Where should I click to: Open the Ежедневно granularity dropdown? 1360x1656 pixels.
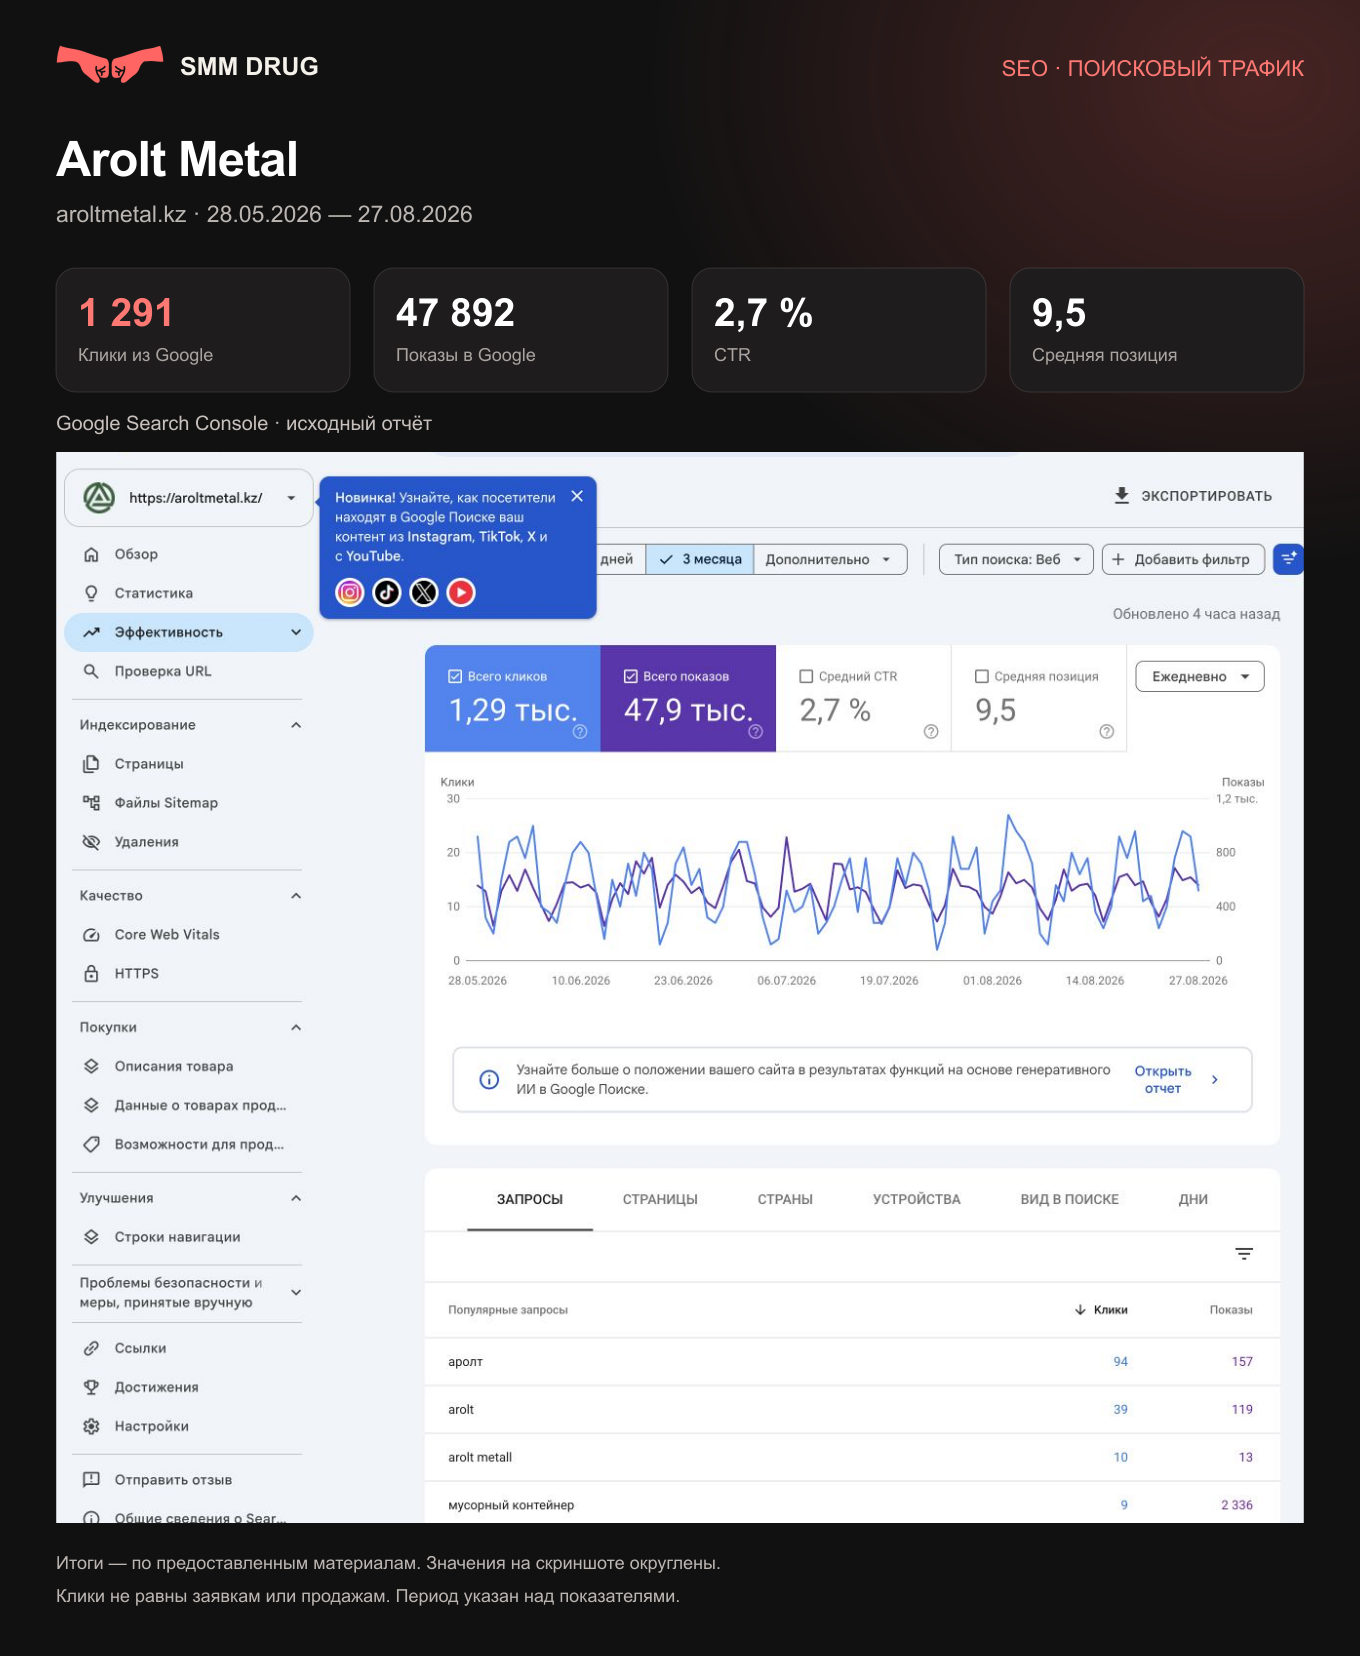(x=1200, y=676)
